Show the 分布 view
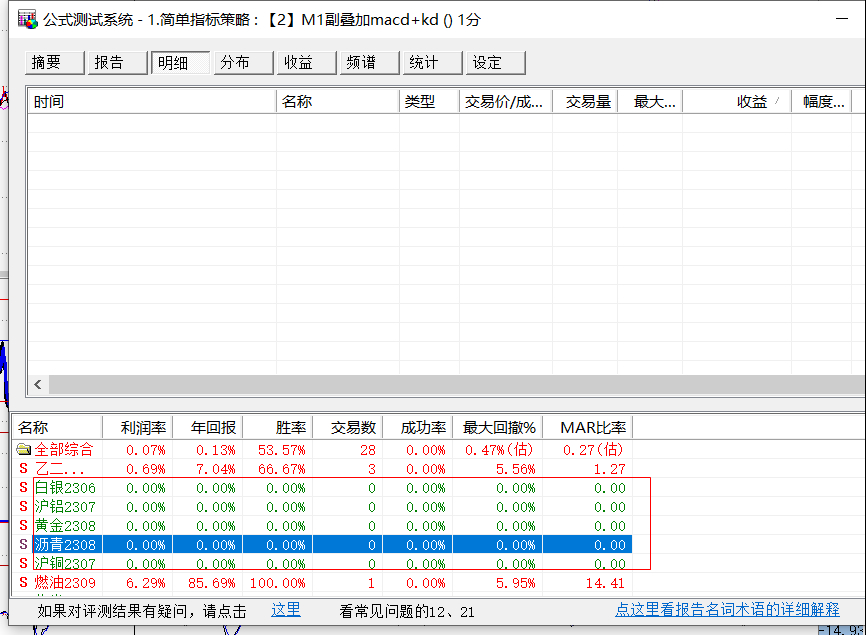Screen dimensions: 866x635 243,63
